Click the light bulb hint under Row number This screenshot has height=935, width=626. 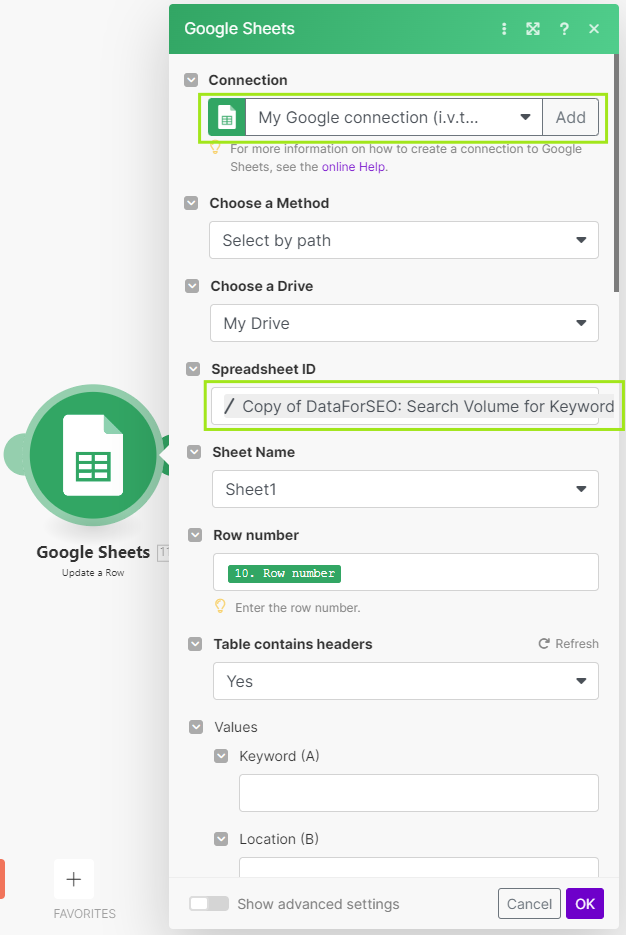(x=220, y=606)
